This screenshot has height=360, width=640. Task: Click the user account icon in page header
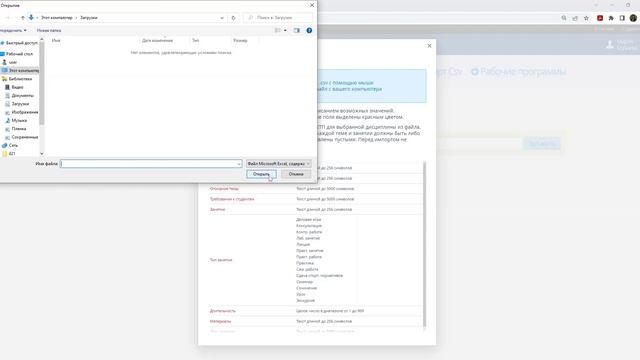[609, 44]
